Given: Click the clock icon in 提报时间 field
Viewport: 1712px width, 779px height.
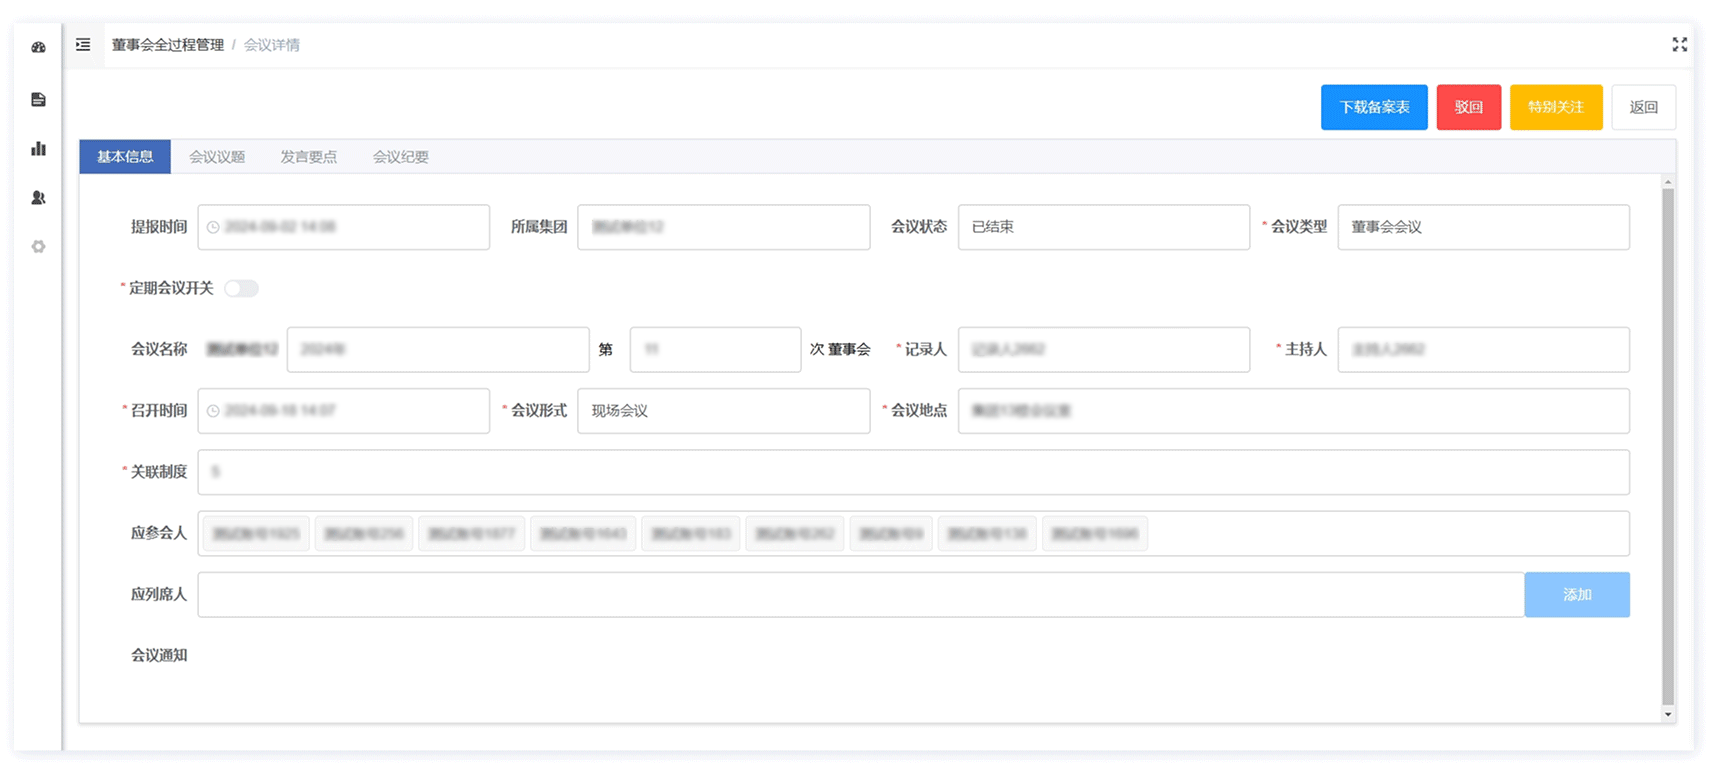Looking at the screenshot, I should point(213,227).
